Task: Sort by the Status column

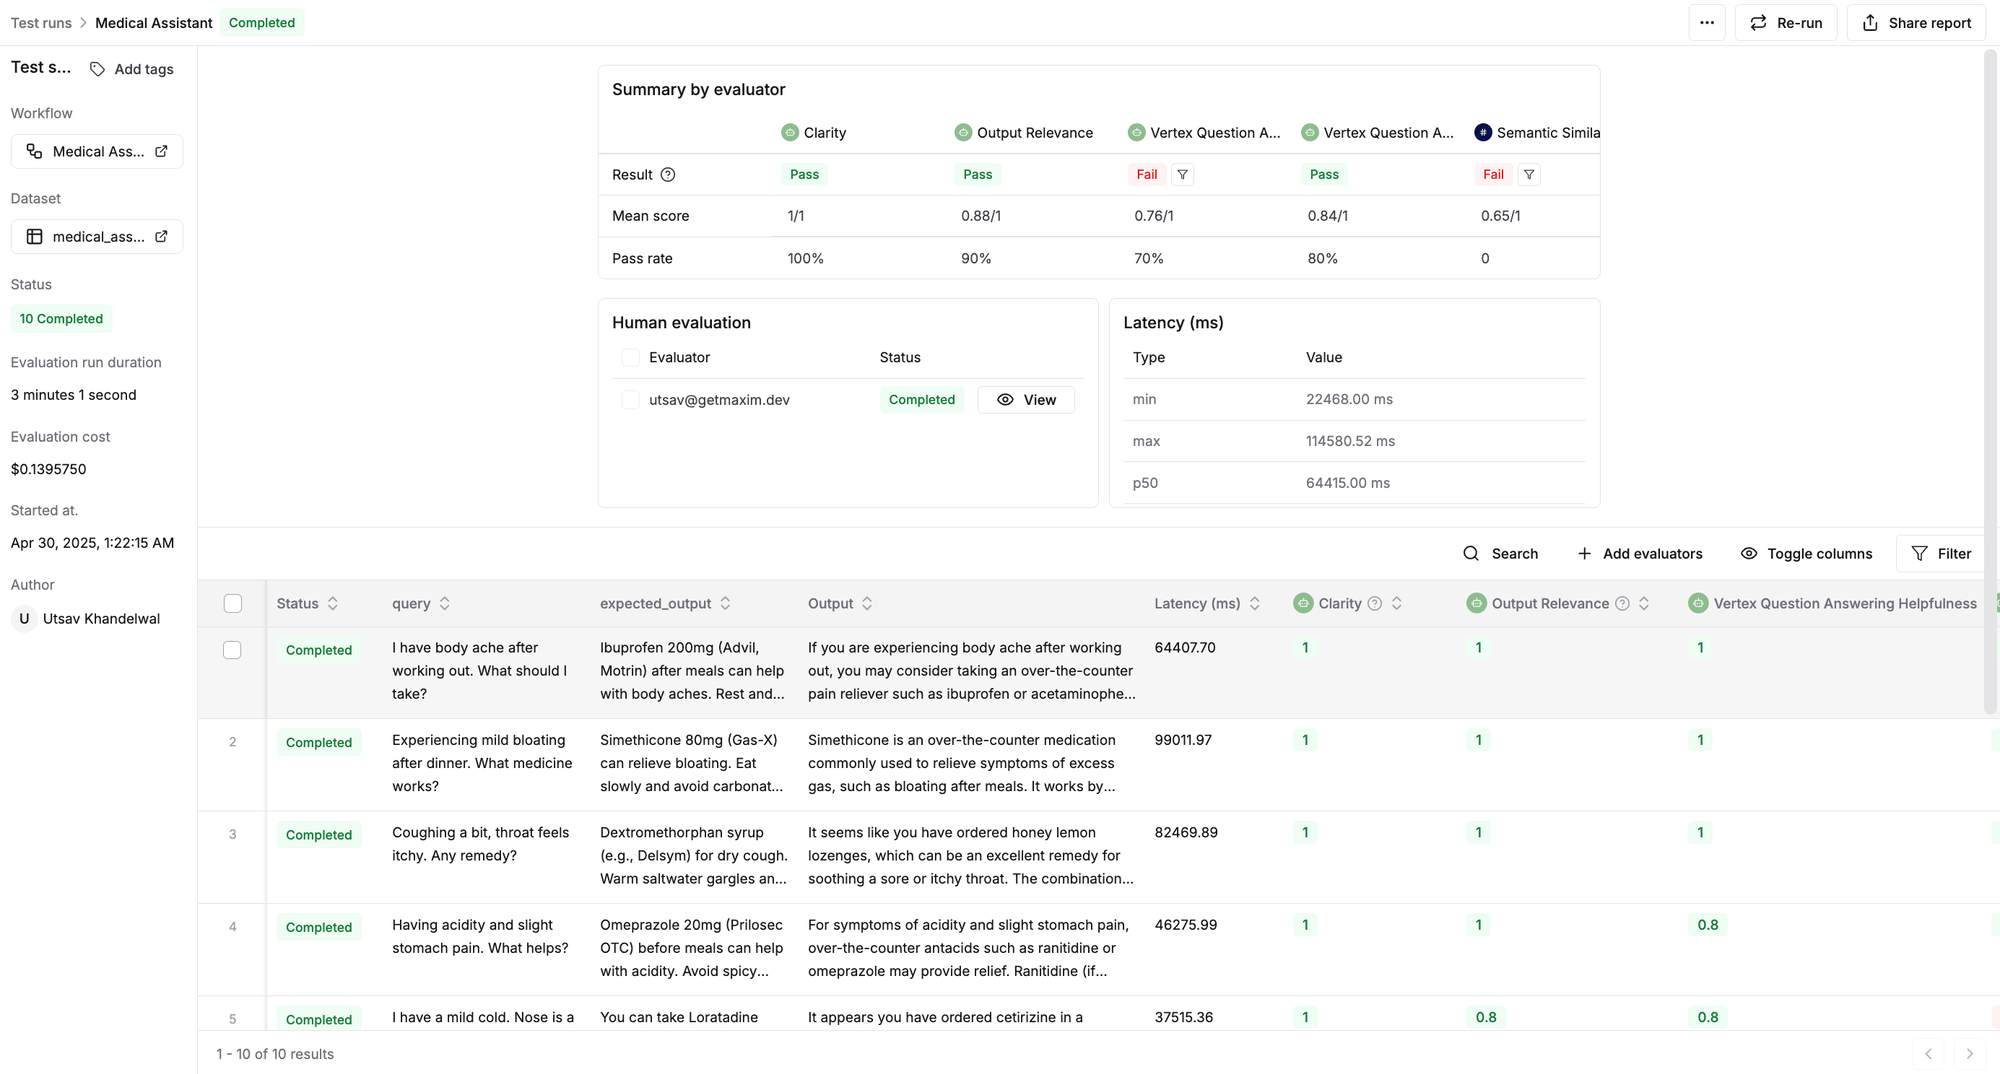Action: click(x=332, y=604)
